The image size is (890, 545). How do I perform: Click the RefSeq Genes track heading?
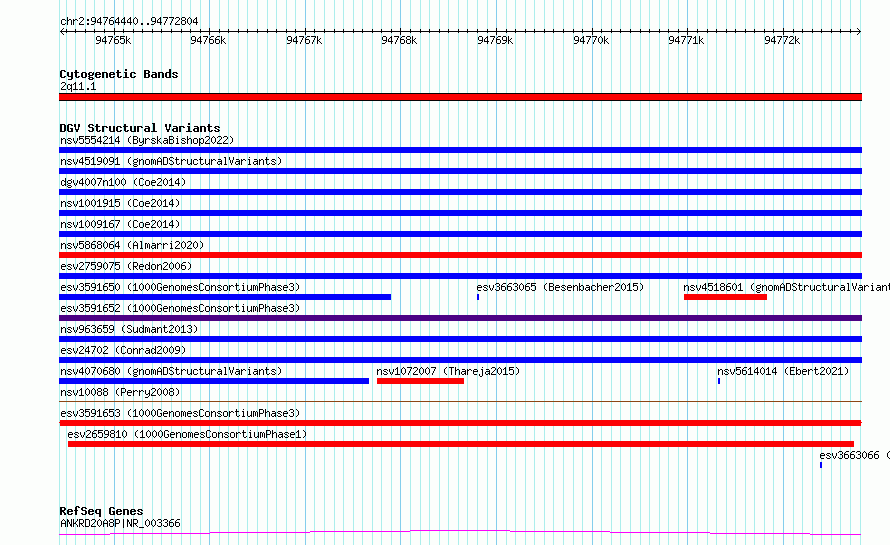point(101,511)
